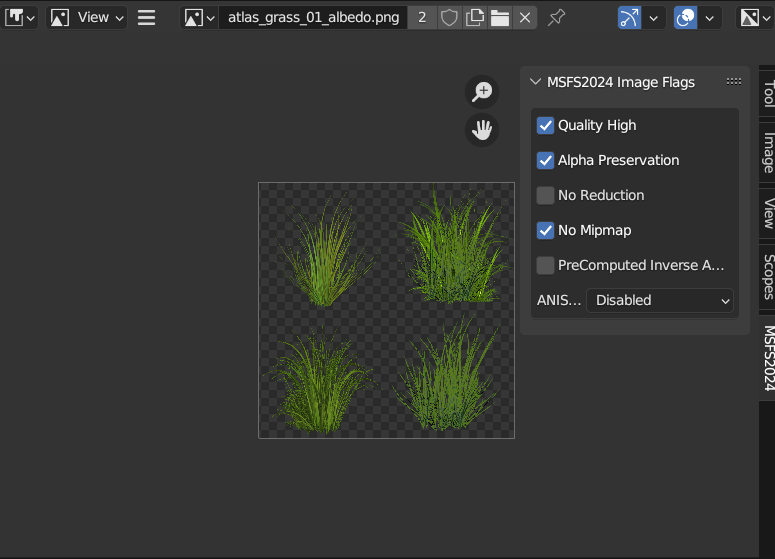Screen dimensions: 775x559
Task: Open the View mode dropdown
Action: (86, 18)
